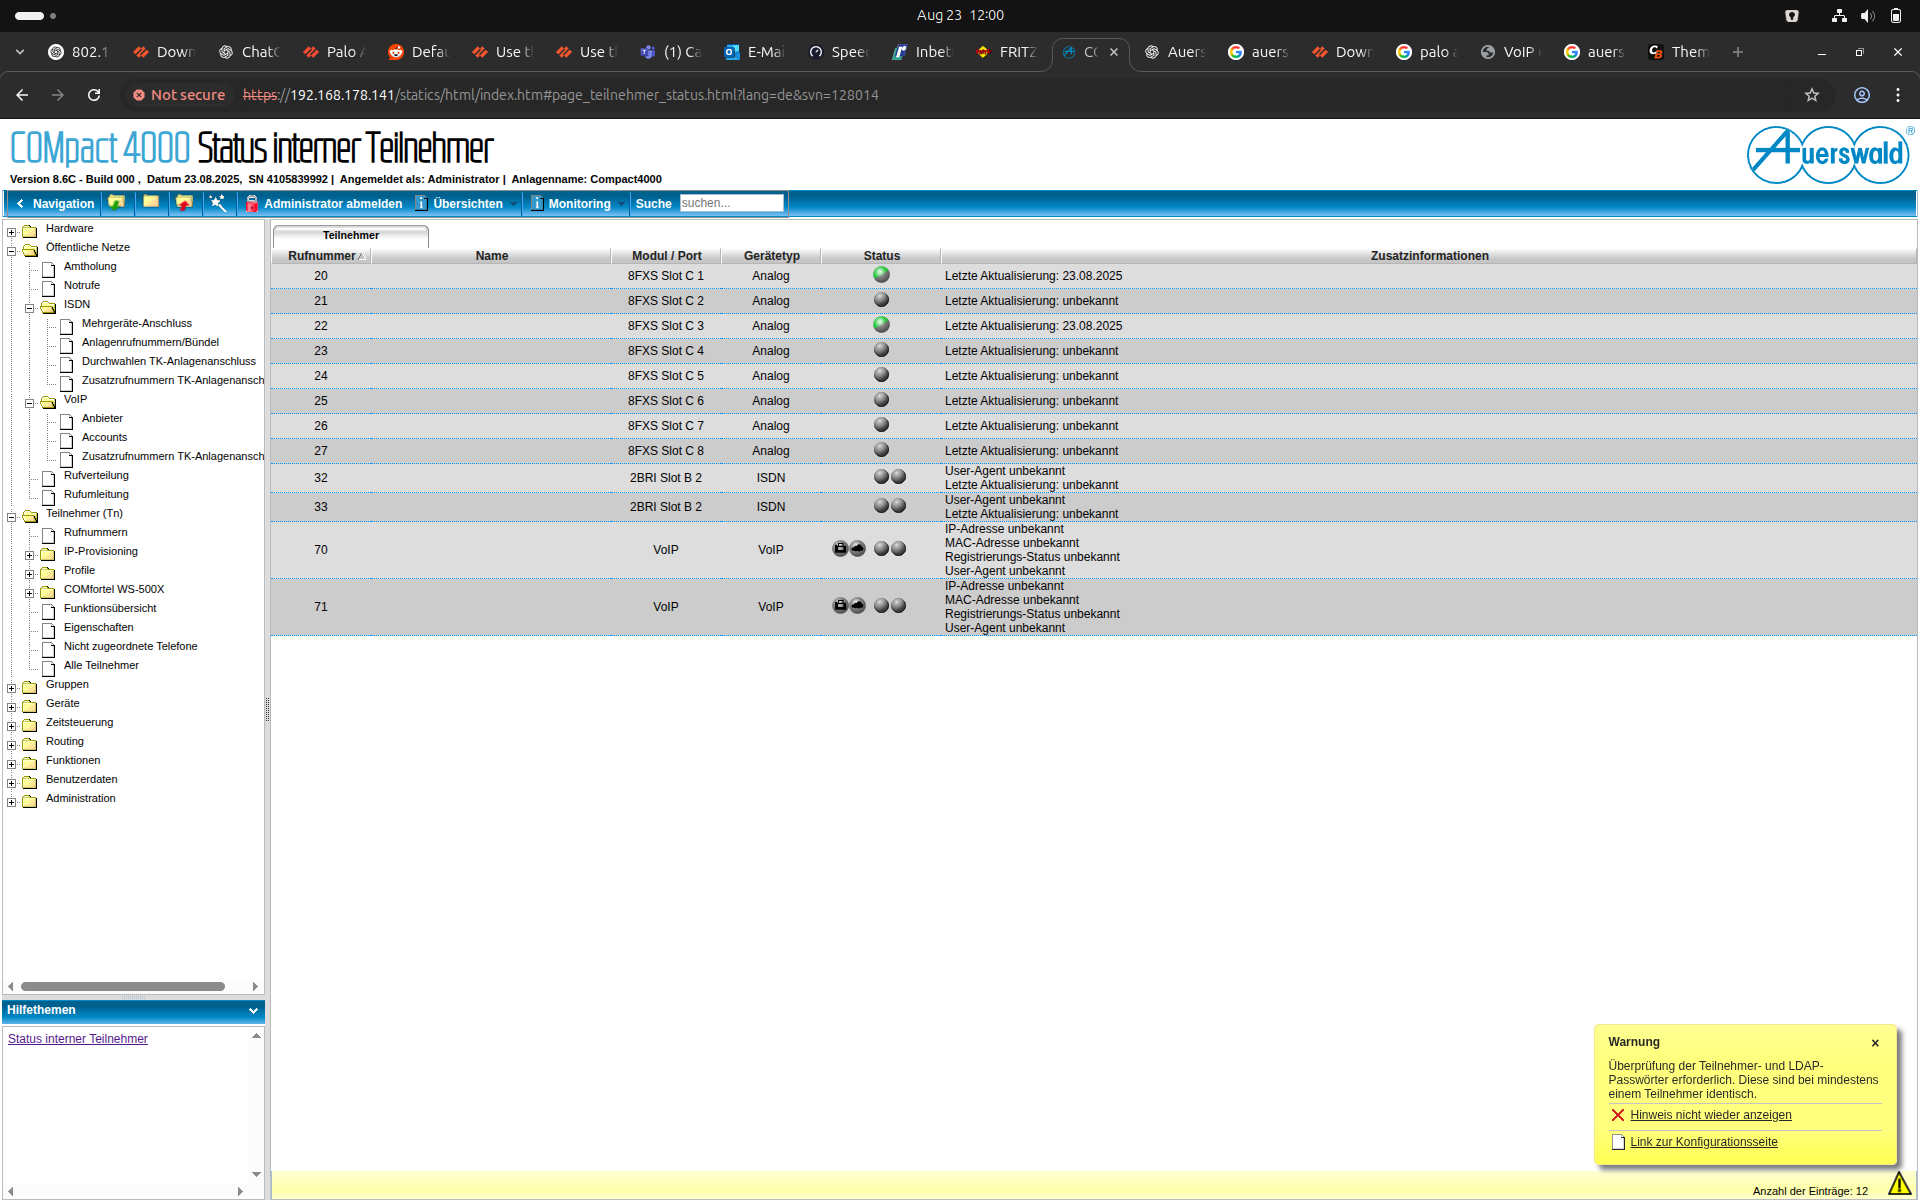1920x1200 pixels.
Task: Open the Übersichten dropdown menu
Action: (468, 204)
